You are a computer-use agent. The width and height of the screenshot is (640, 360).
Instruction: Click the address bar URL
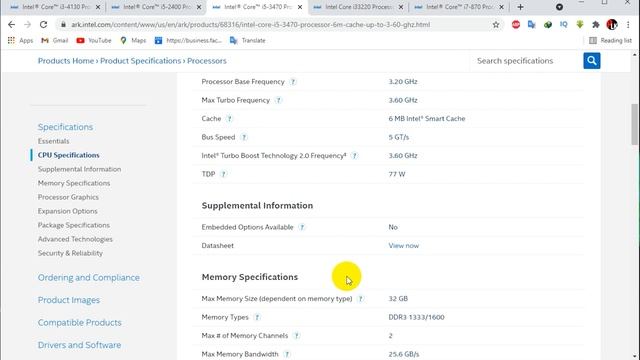[x=250, y=24]
